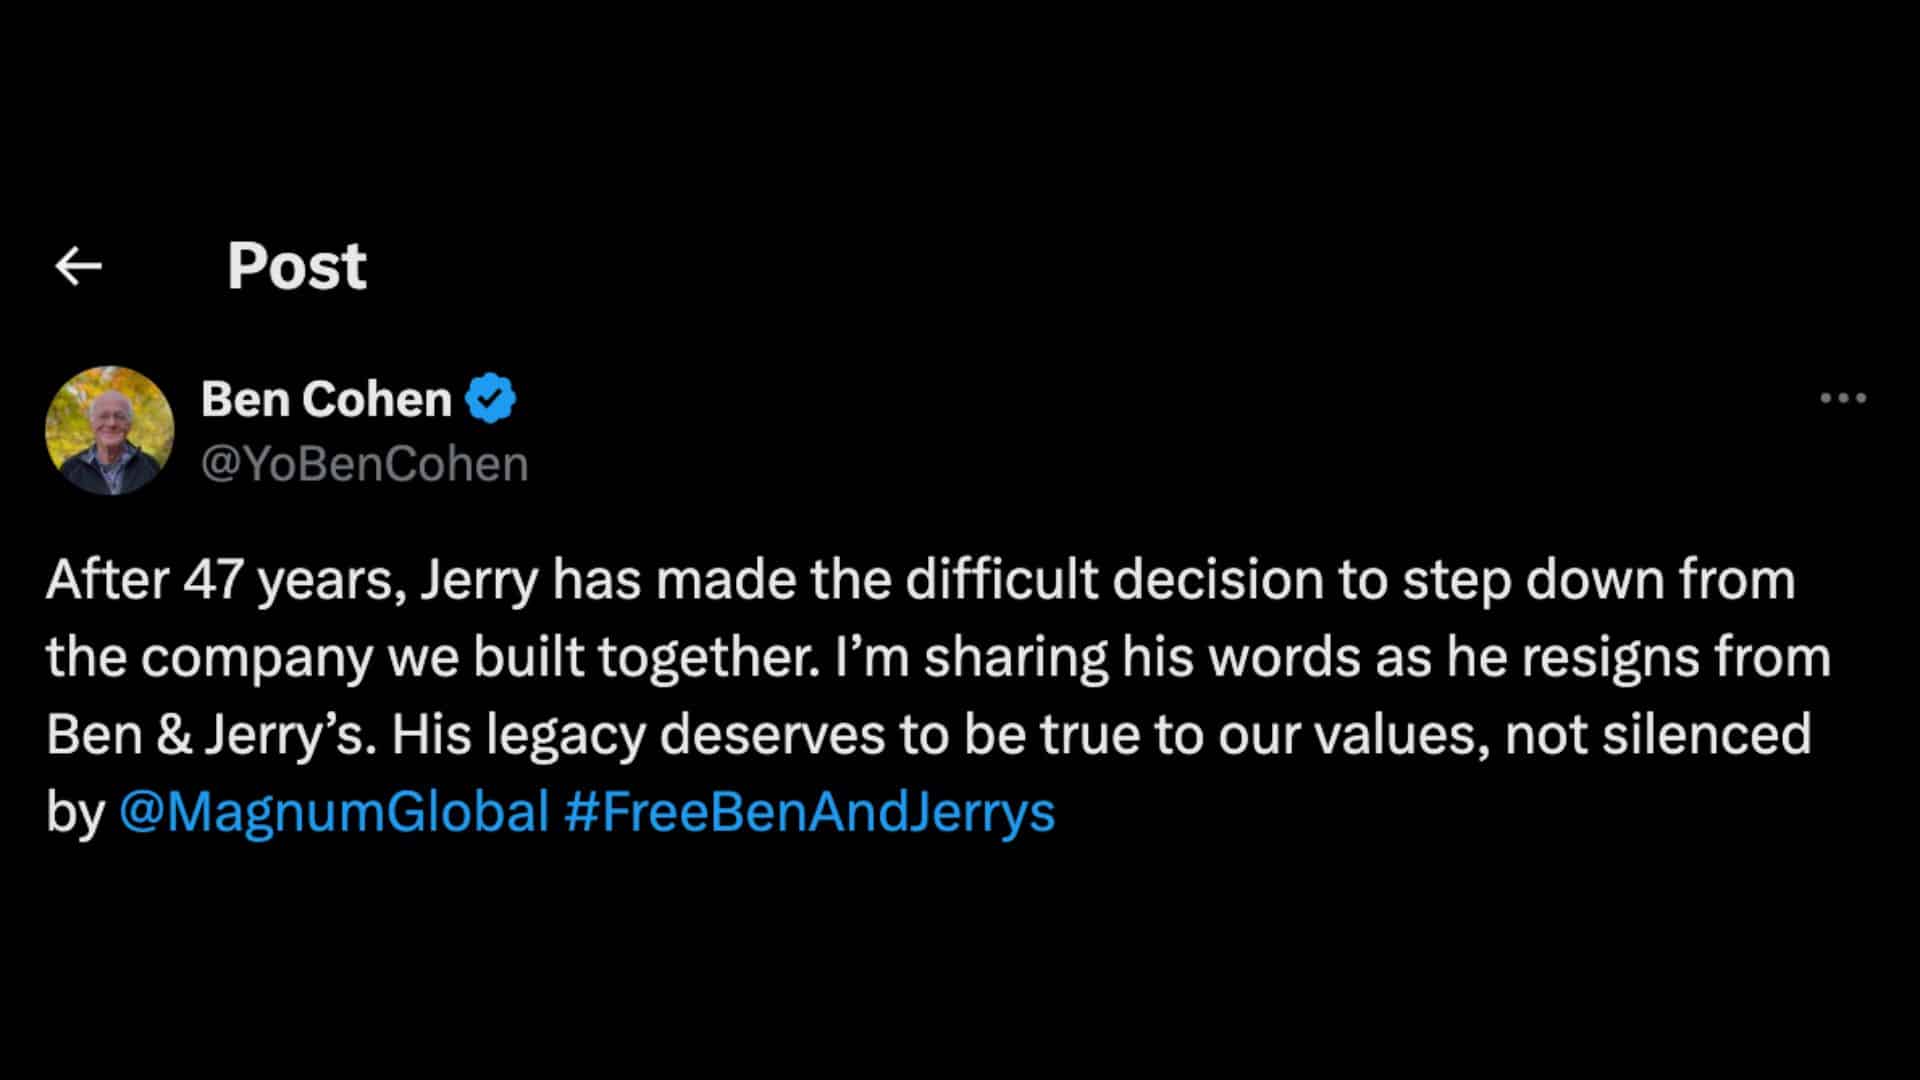
Task: Open the @YoBenCohen handle
Action: pos(364,464)
